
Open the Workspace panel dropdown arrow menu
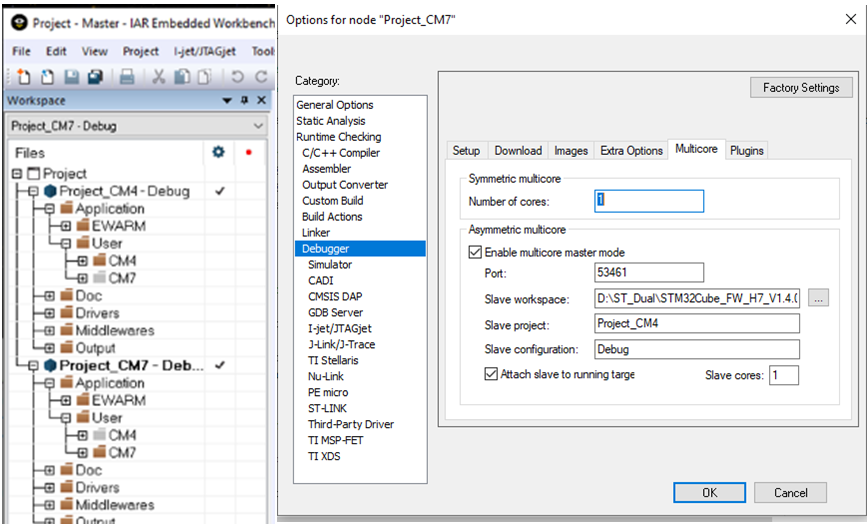(228, 101)
